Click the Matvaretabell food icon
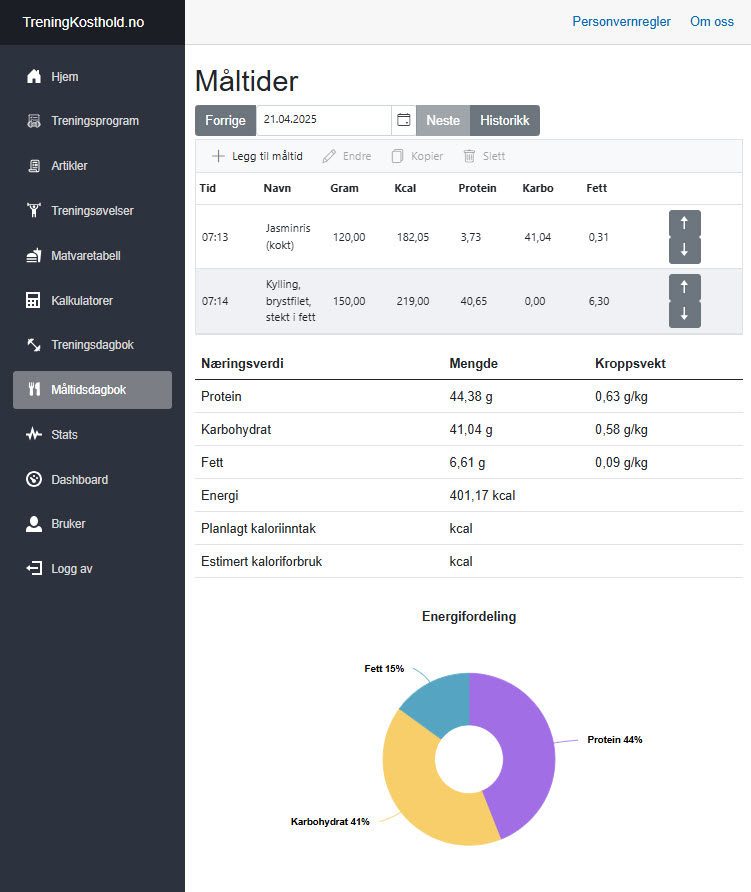This screenshot has width=751, height=892. pos(34,255)
